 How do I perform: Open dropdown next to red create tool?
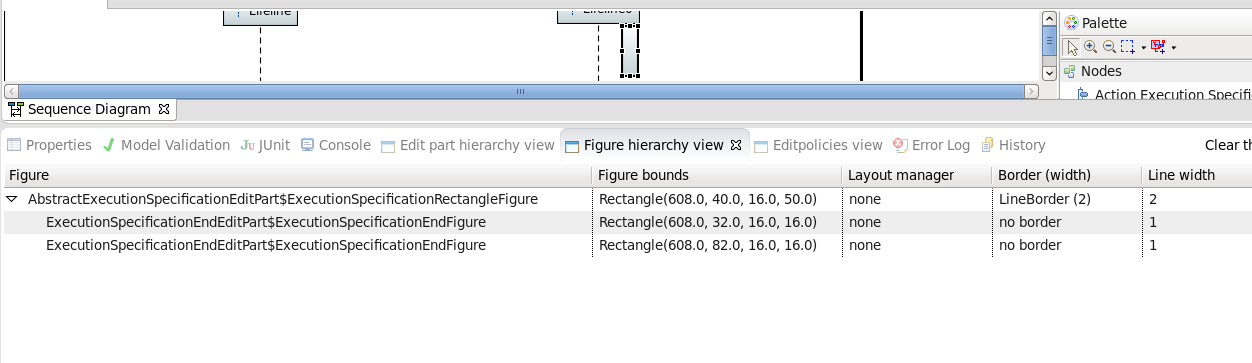tap(1173, 48)
